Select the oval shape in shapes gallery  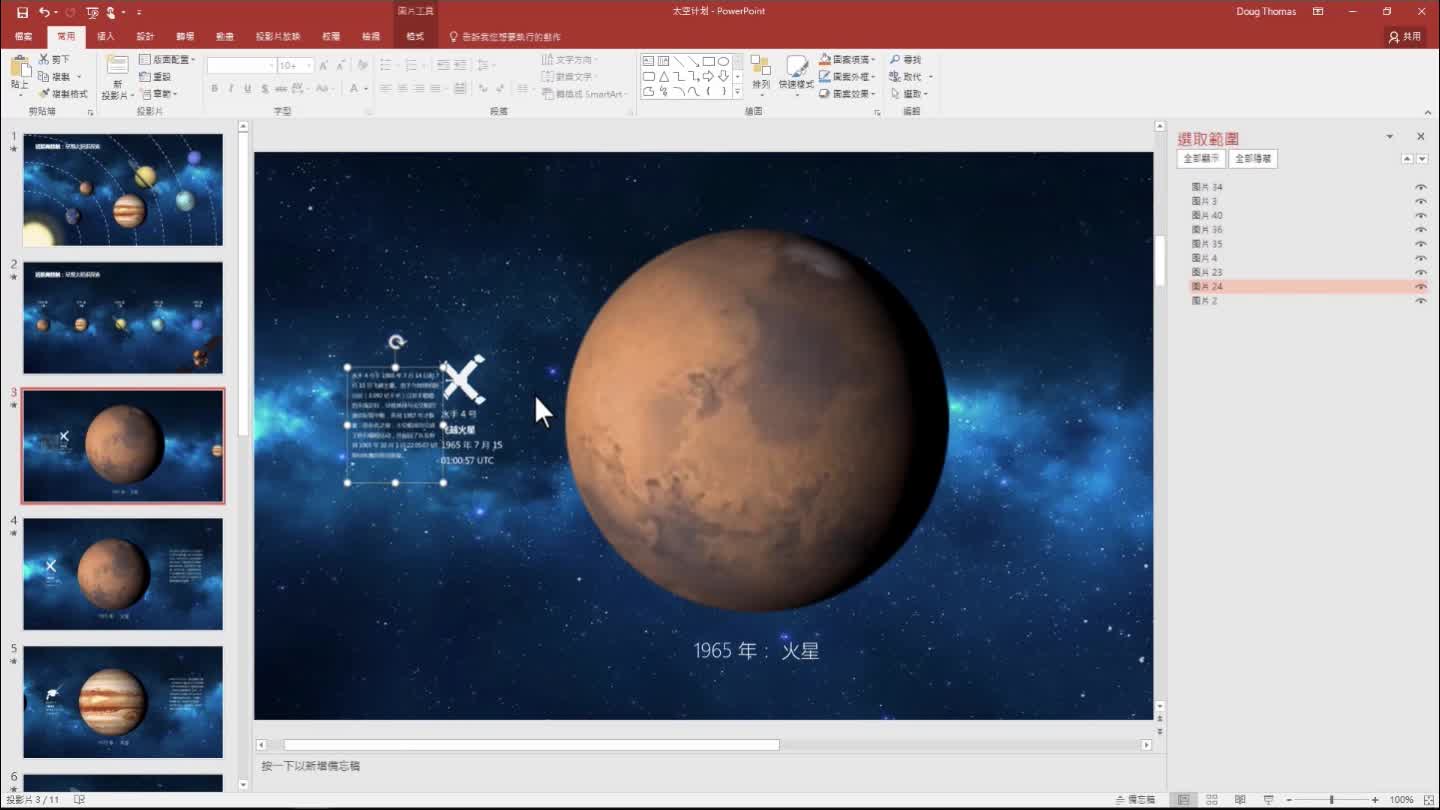723,61
